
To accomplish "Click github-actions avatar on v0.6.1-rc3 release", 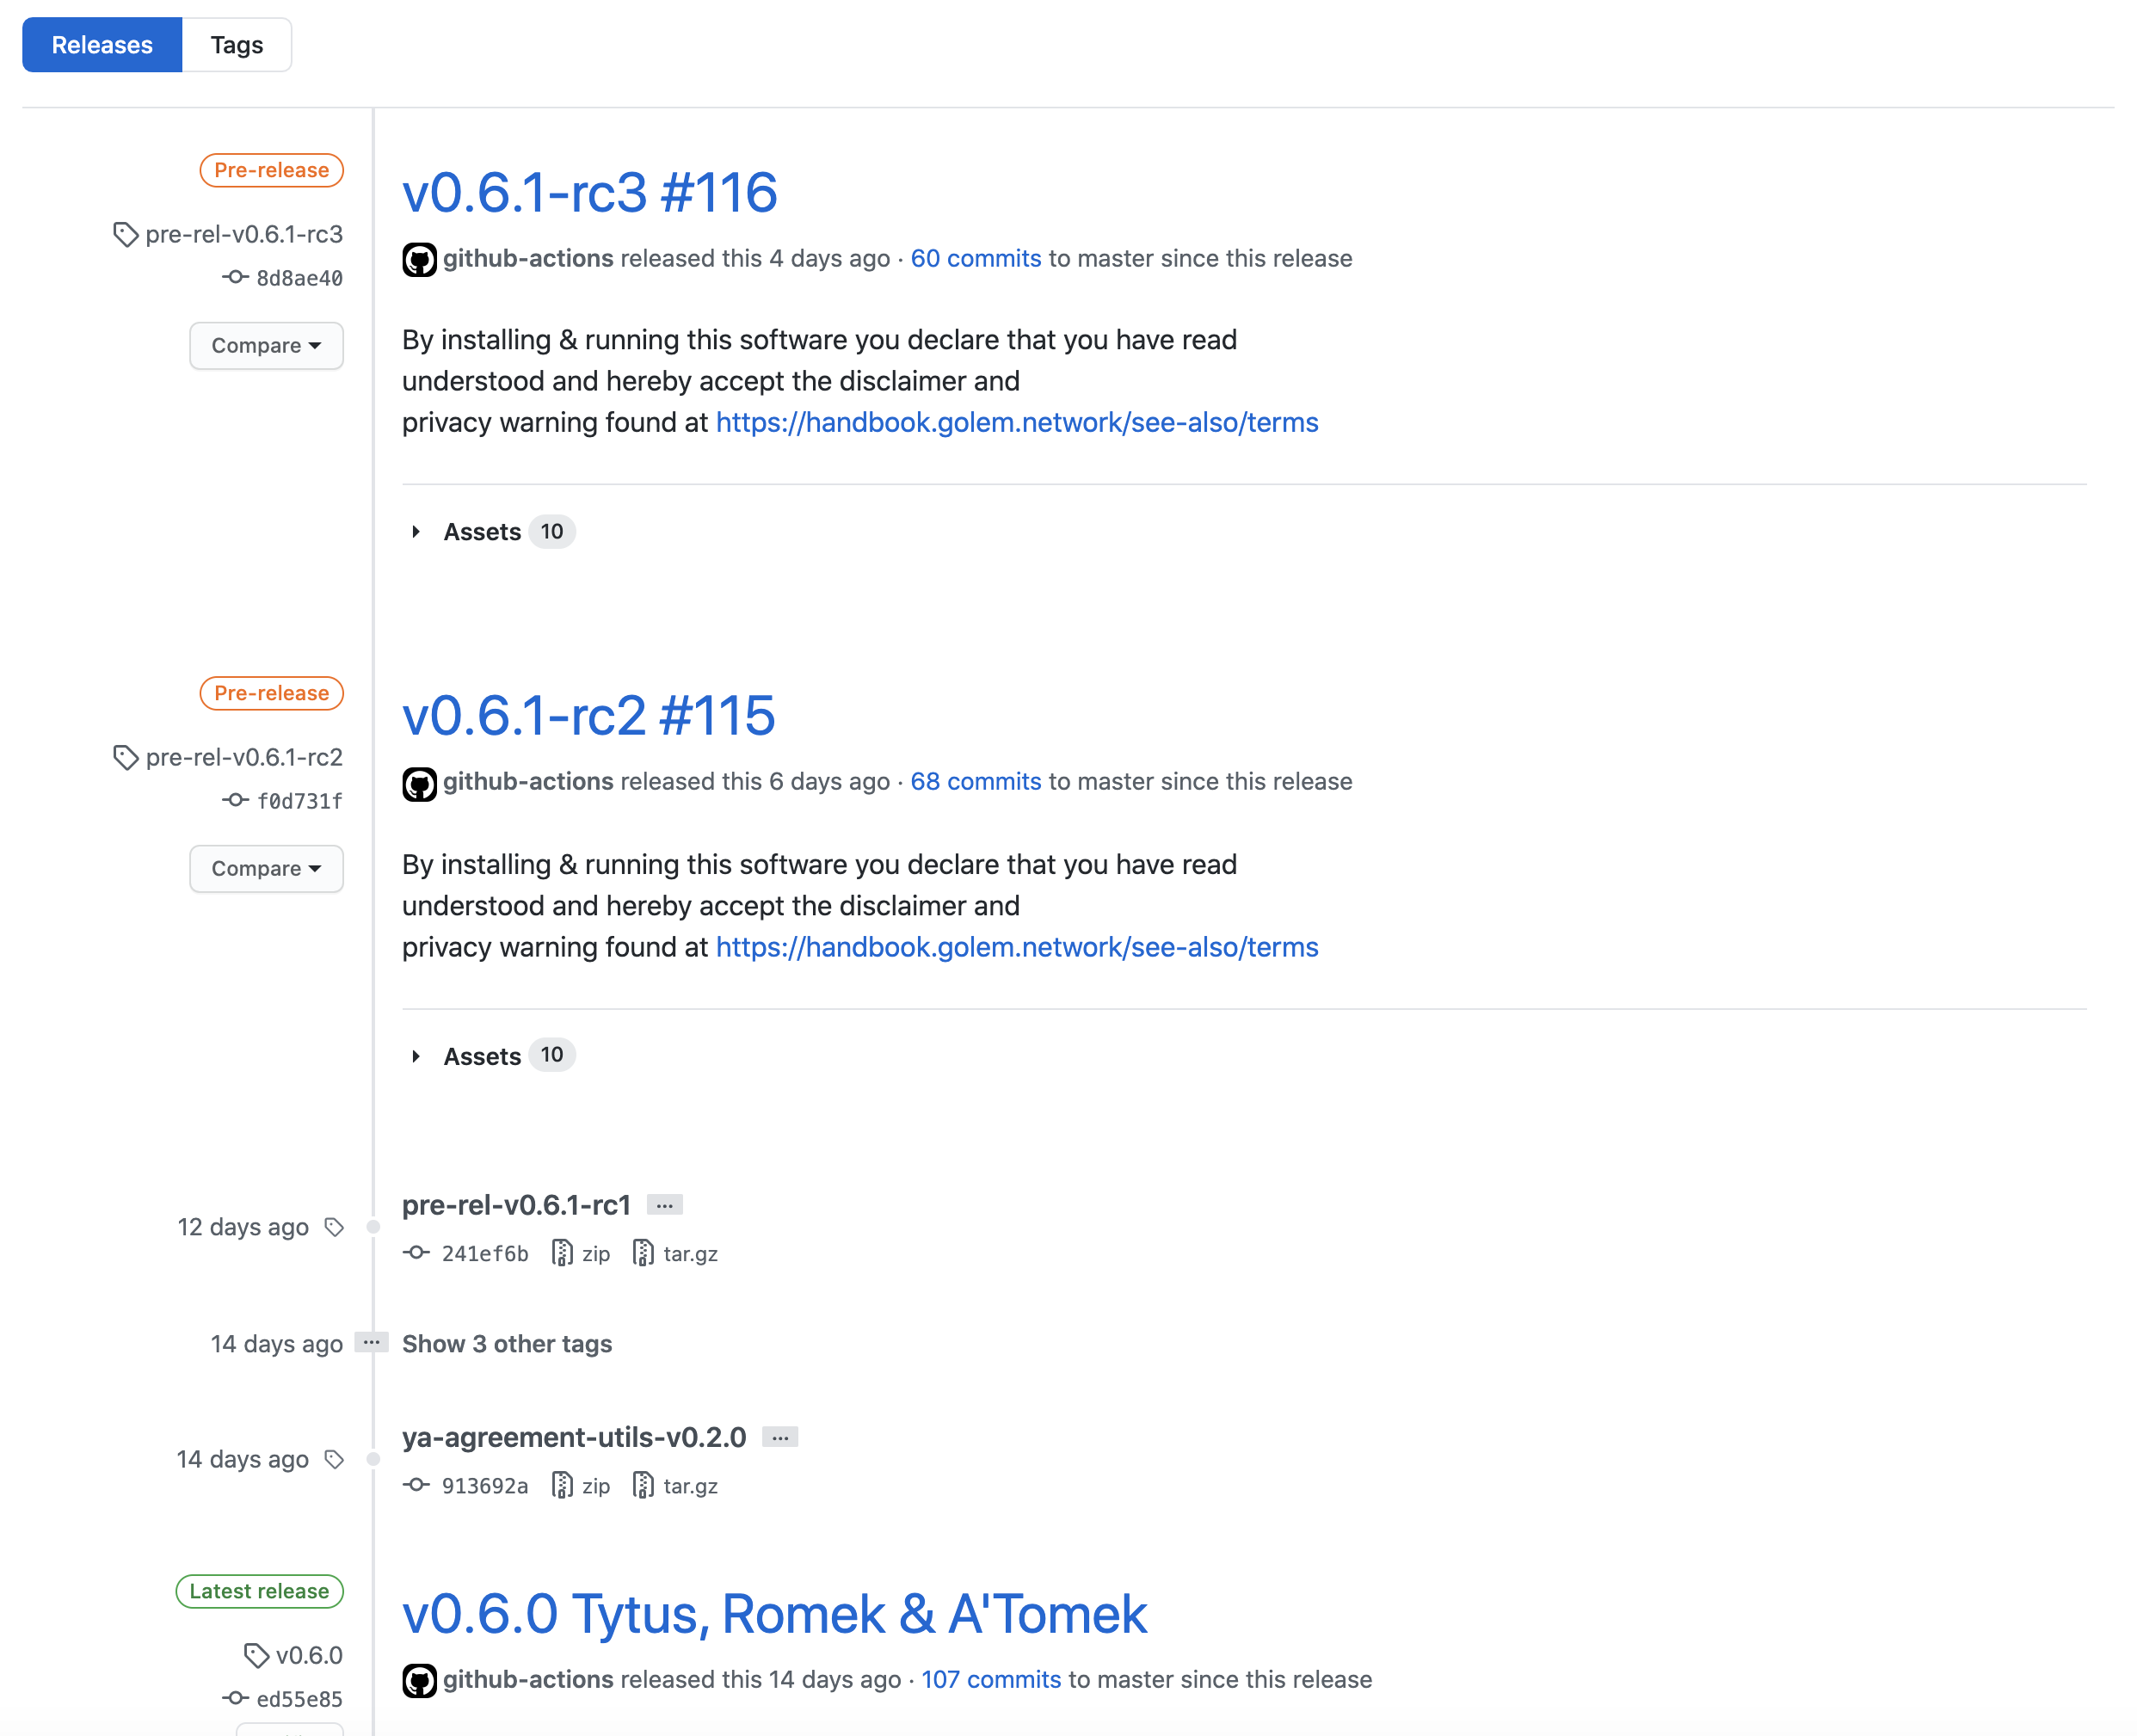I will tap(419, 260).
